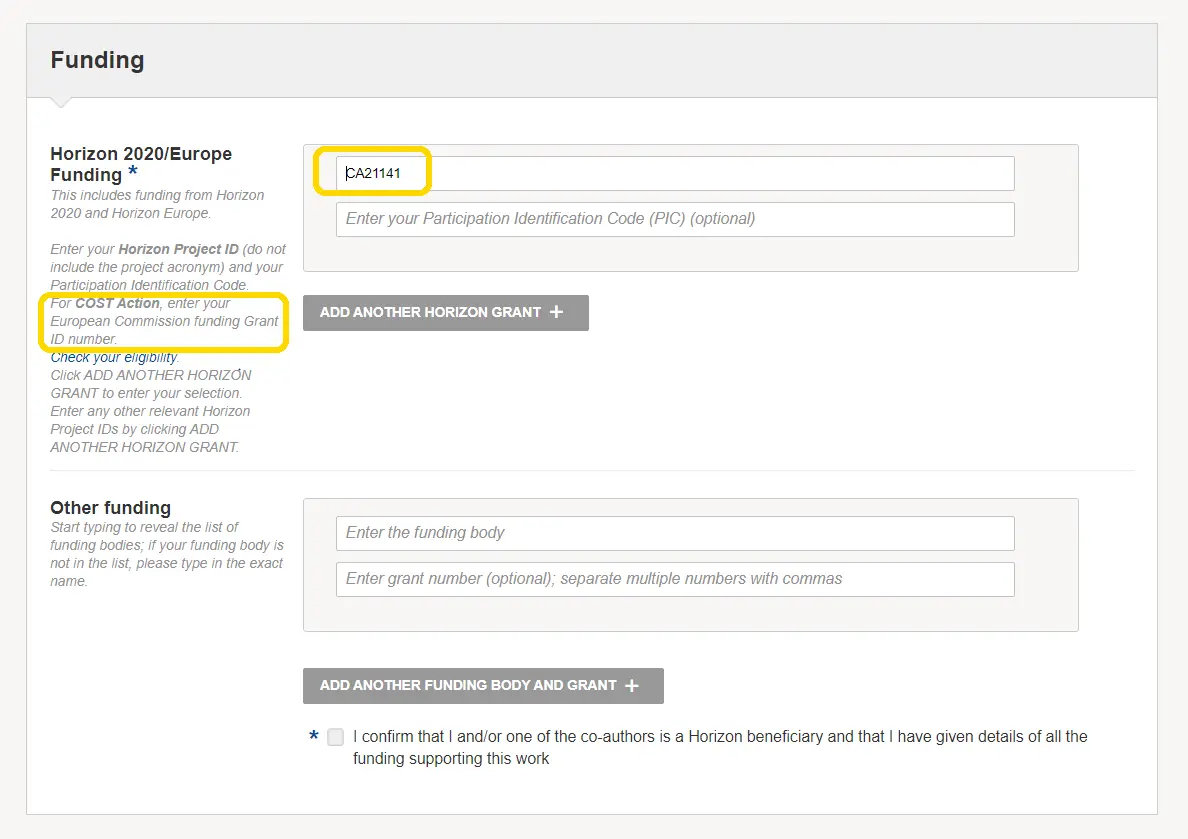The image size is (1188, 839).
Task: Click the plus icon on ADD ANOTHER HORIZON GRANT
Action: [x=556, y=312]
